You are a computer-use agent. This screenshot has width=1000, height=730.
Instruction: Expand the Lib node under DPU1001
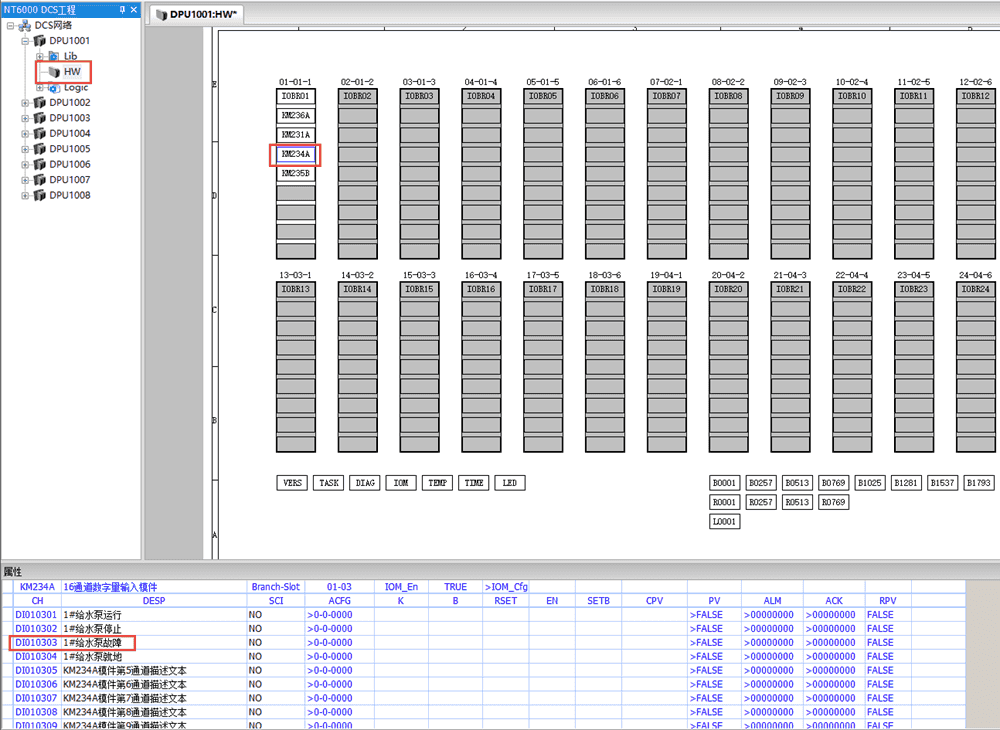[40, 56]
